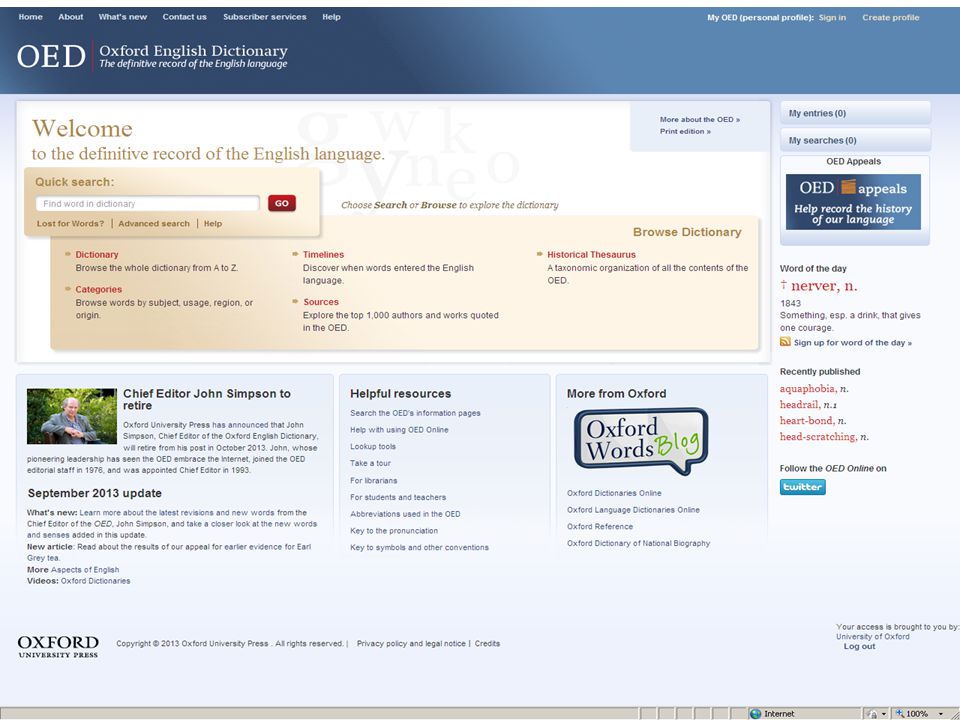960x720 pixels.
Task: Open the Lost for Words? link
Action: pos(70,223)
